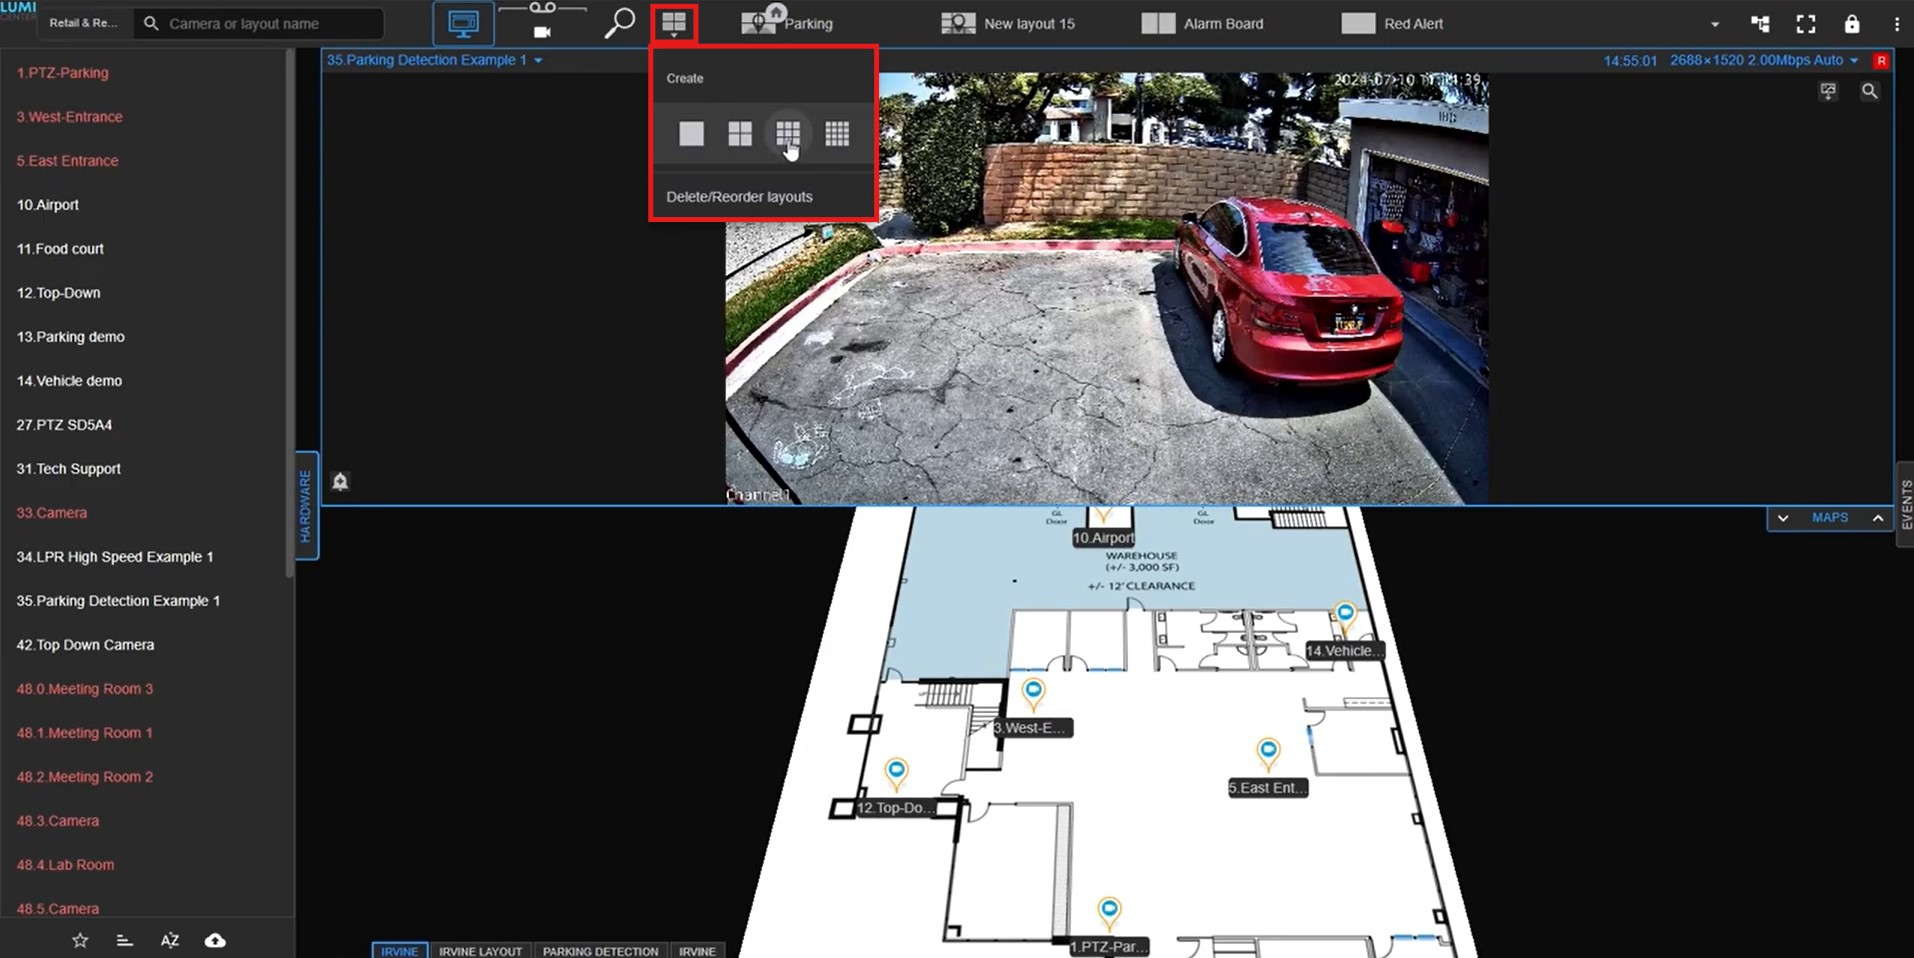Switch to the PARKING DETECTION map tab

[x=600, y=951]
